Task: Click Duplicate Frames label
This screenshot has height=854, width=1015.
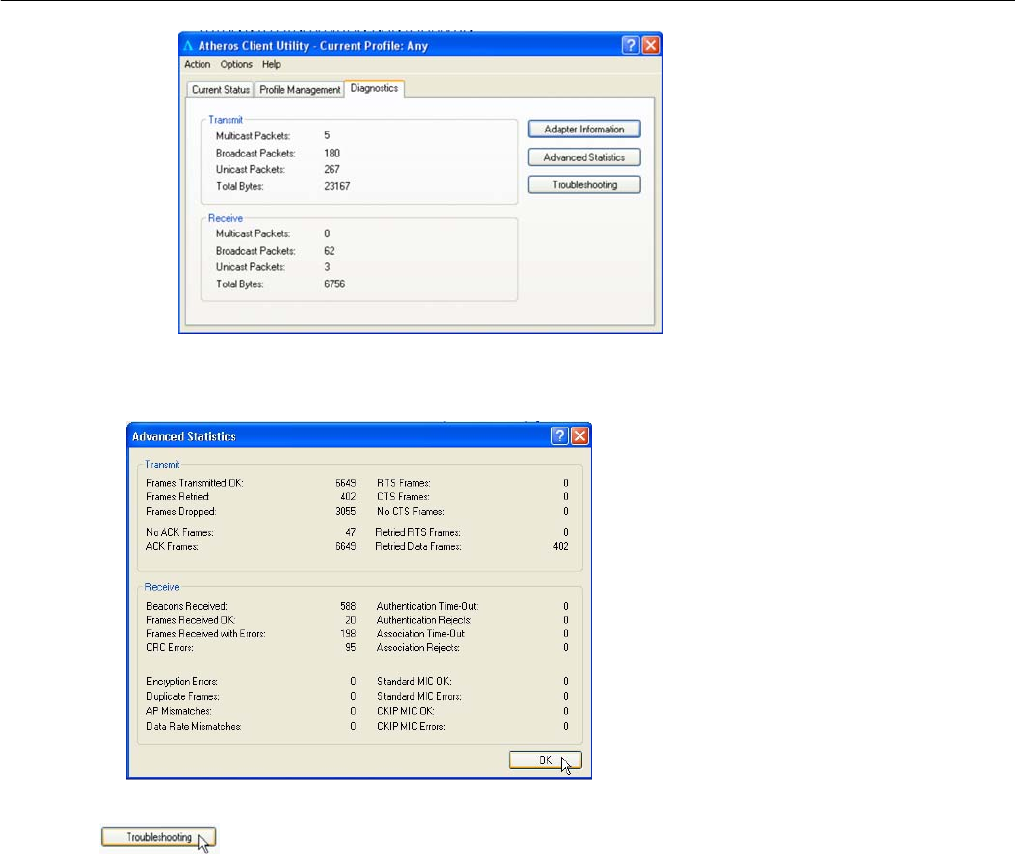Action: pyautogui.click(x=183, y=696)
